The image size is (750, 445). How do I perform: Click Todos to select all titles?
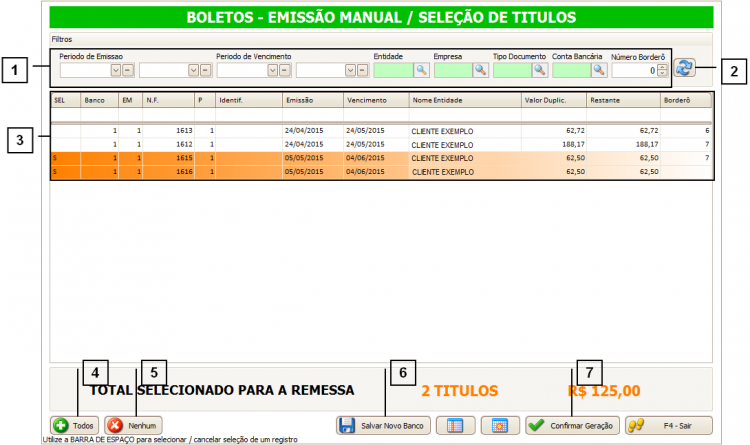75,425
